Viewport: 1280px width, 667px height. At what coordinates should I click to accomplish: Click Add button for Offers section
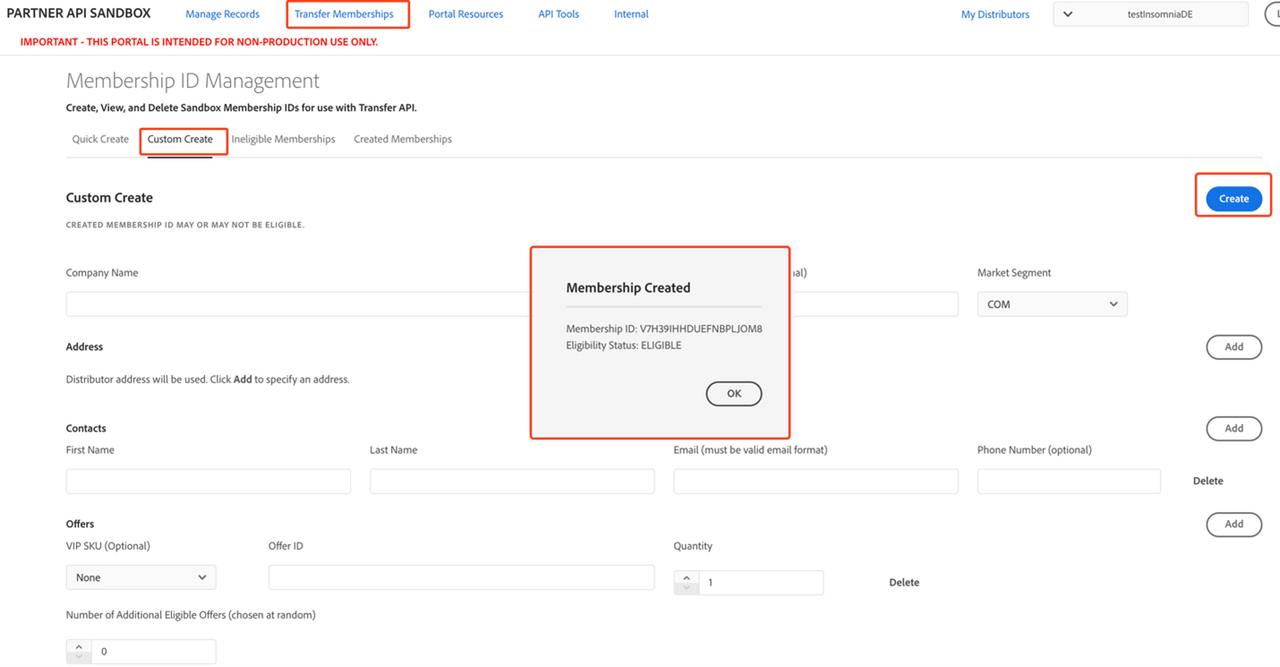pos(1233,524)
